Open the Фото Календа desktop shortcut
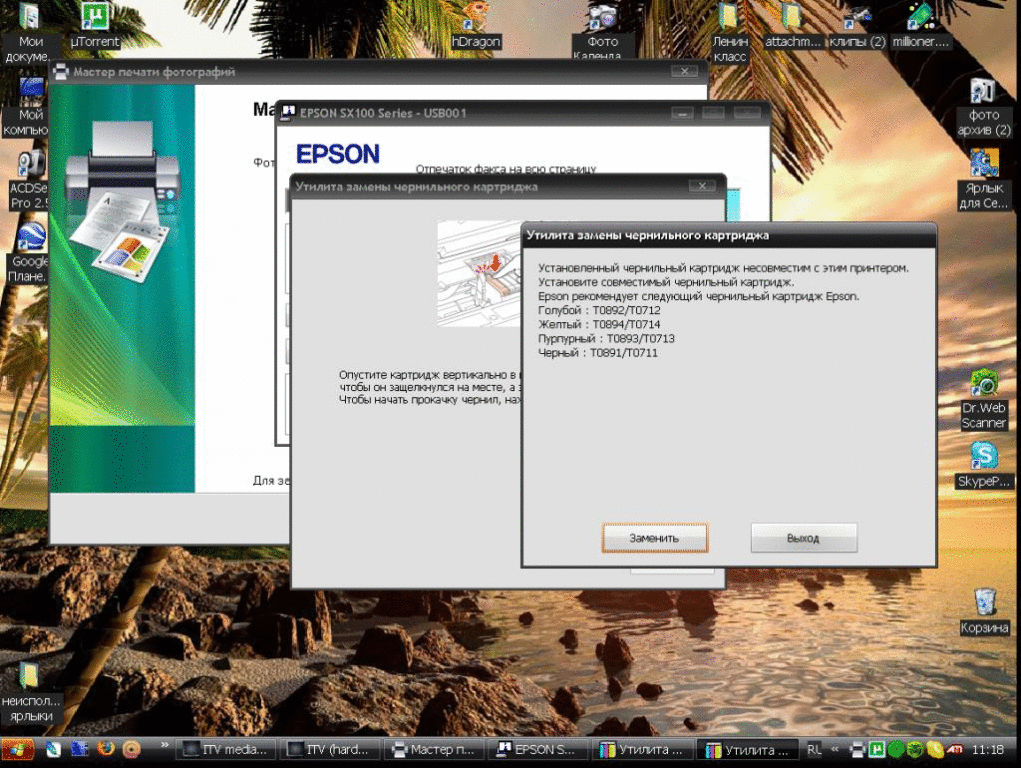The image size is (1021, 768). point(602,31)
